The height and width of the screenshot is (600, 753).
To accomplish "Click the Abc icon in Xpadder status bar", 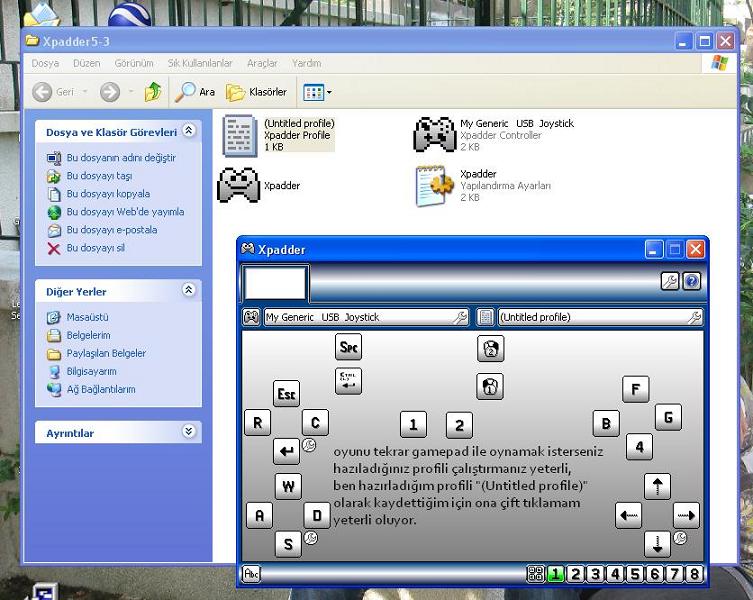I will 252,574.
